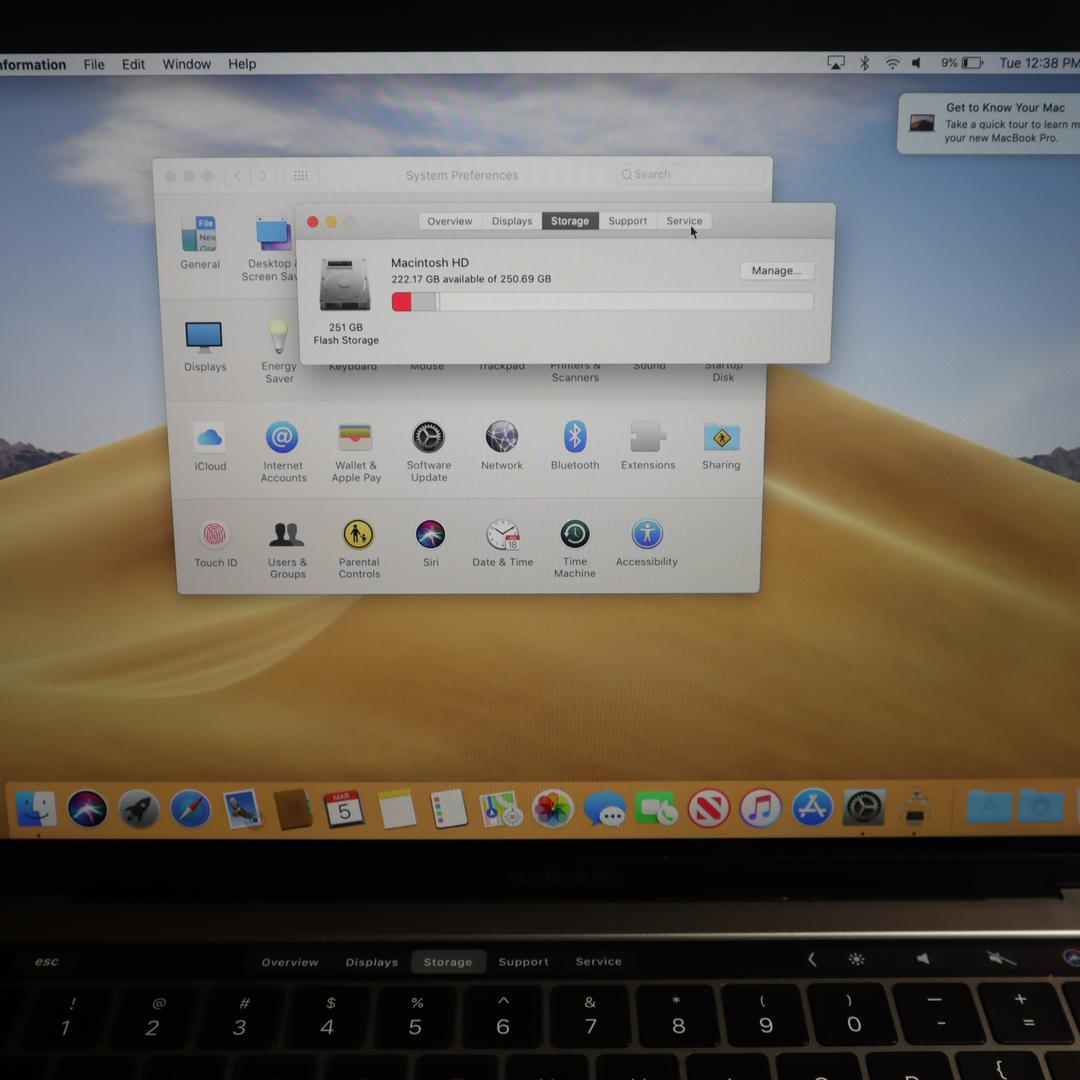Open iCloud preferences

coord(209,437)
